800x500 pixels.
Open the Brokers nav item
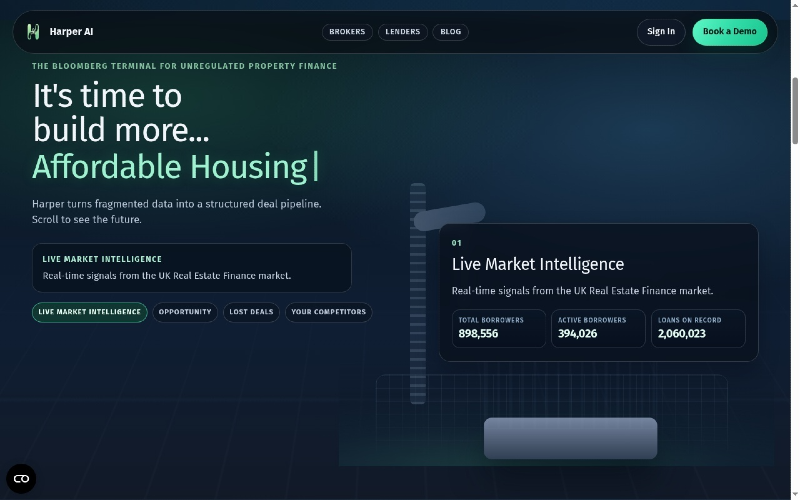pos(347,32)
